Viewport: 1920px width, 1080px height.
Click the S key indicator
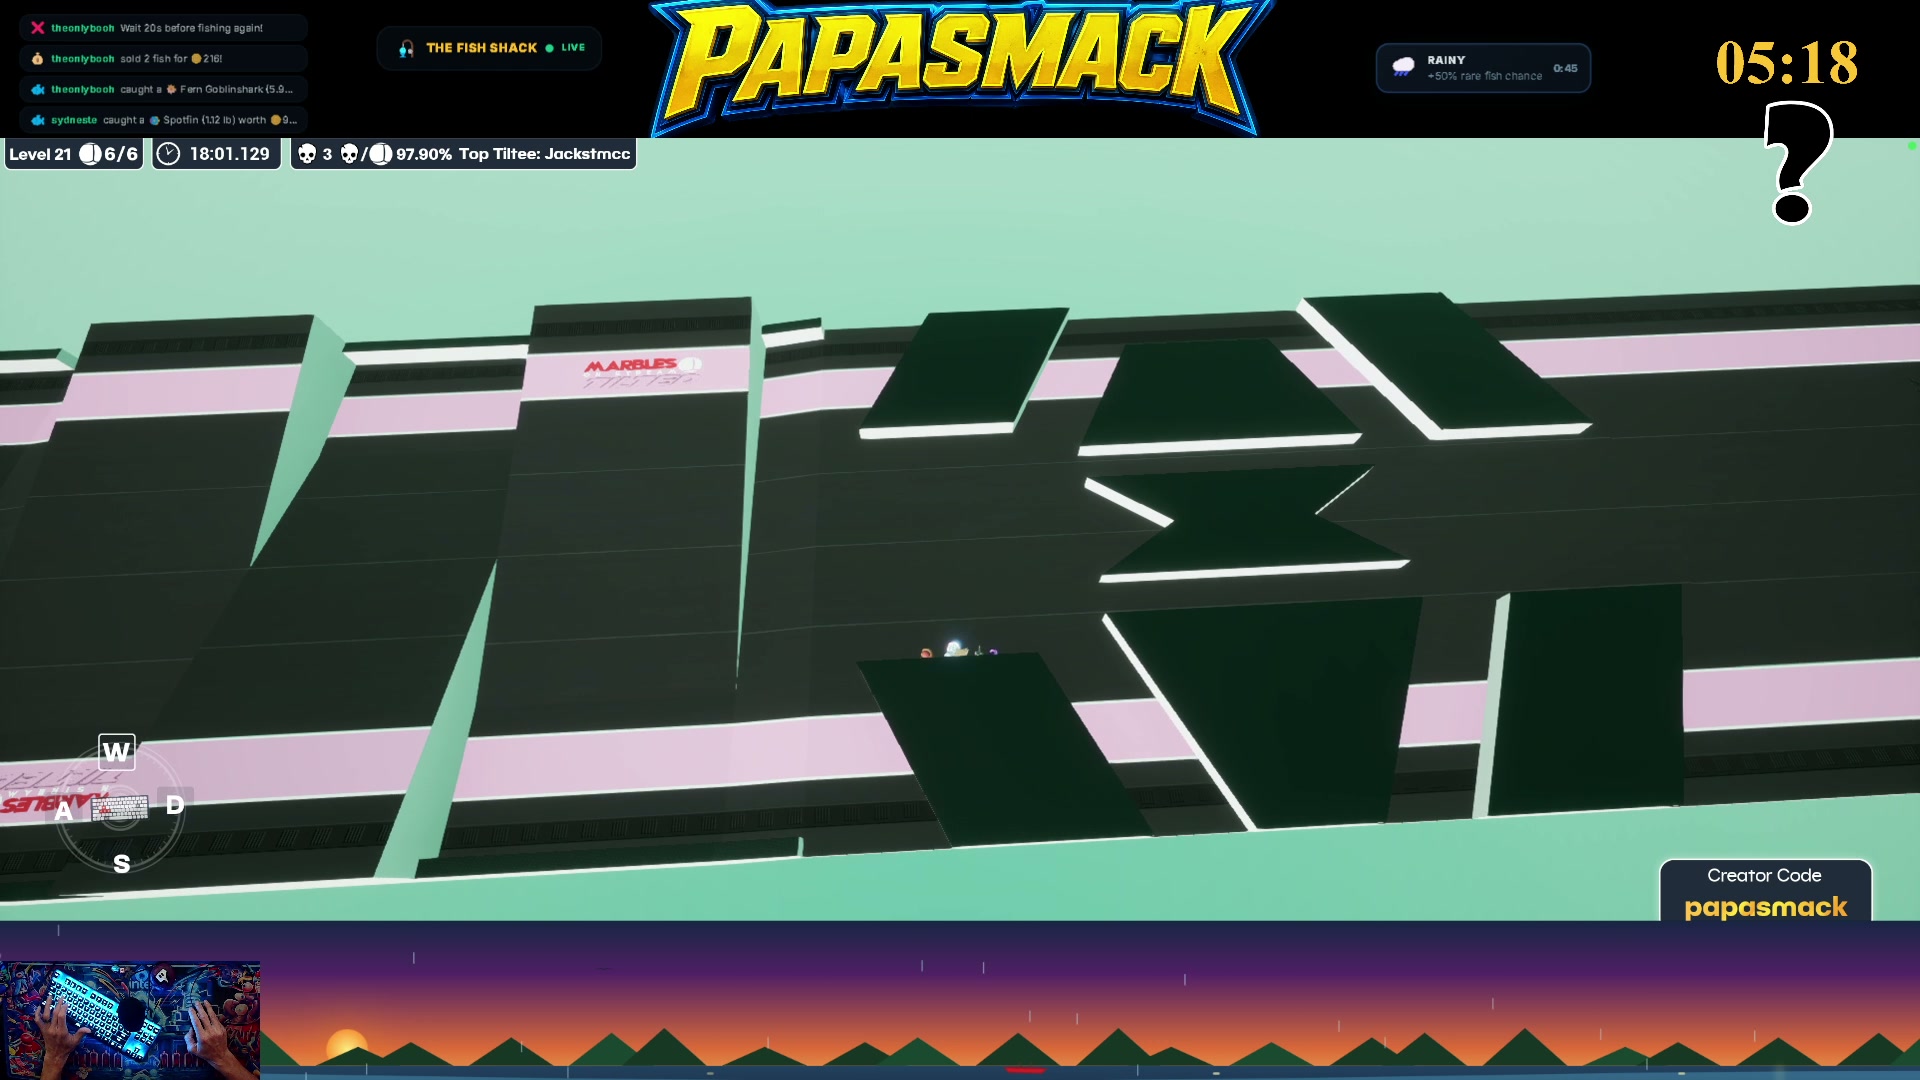tap(121, 864)
